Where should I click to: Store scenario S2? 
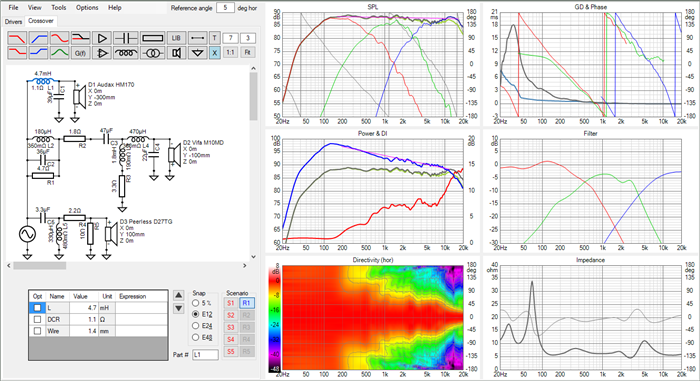pos(230,315)
